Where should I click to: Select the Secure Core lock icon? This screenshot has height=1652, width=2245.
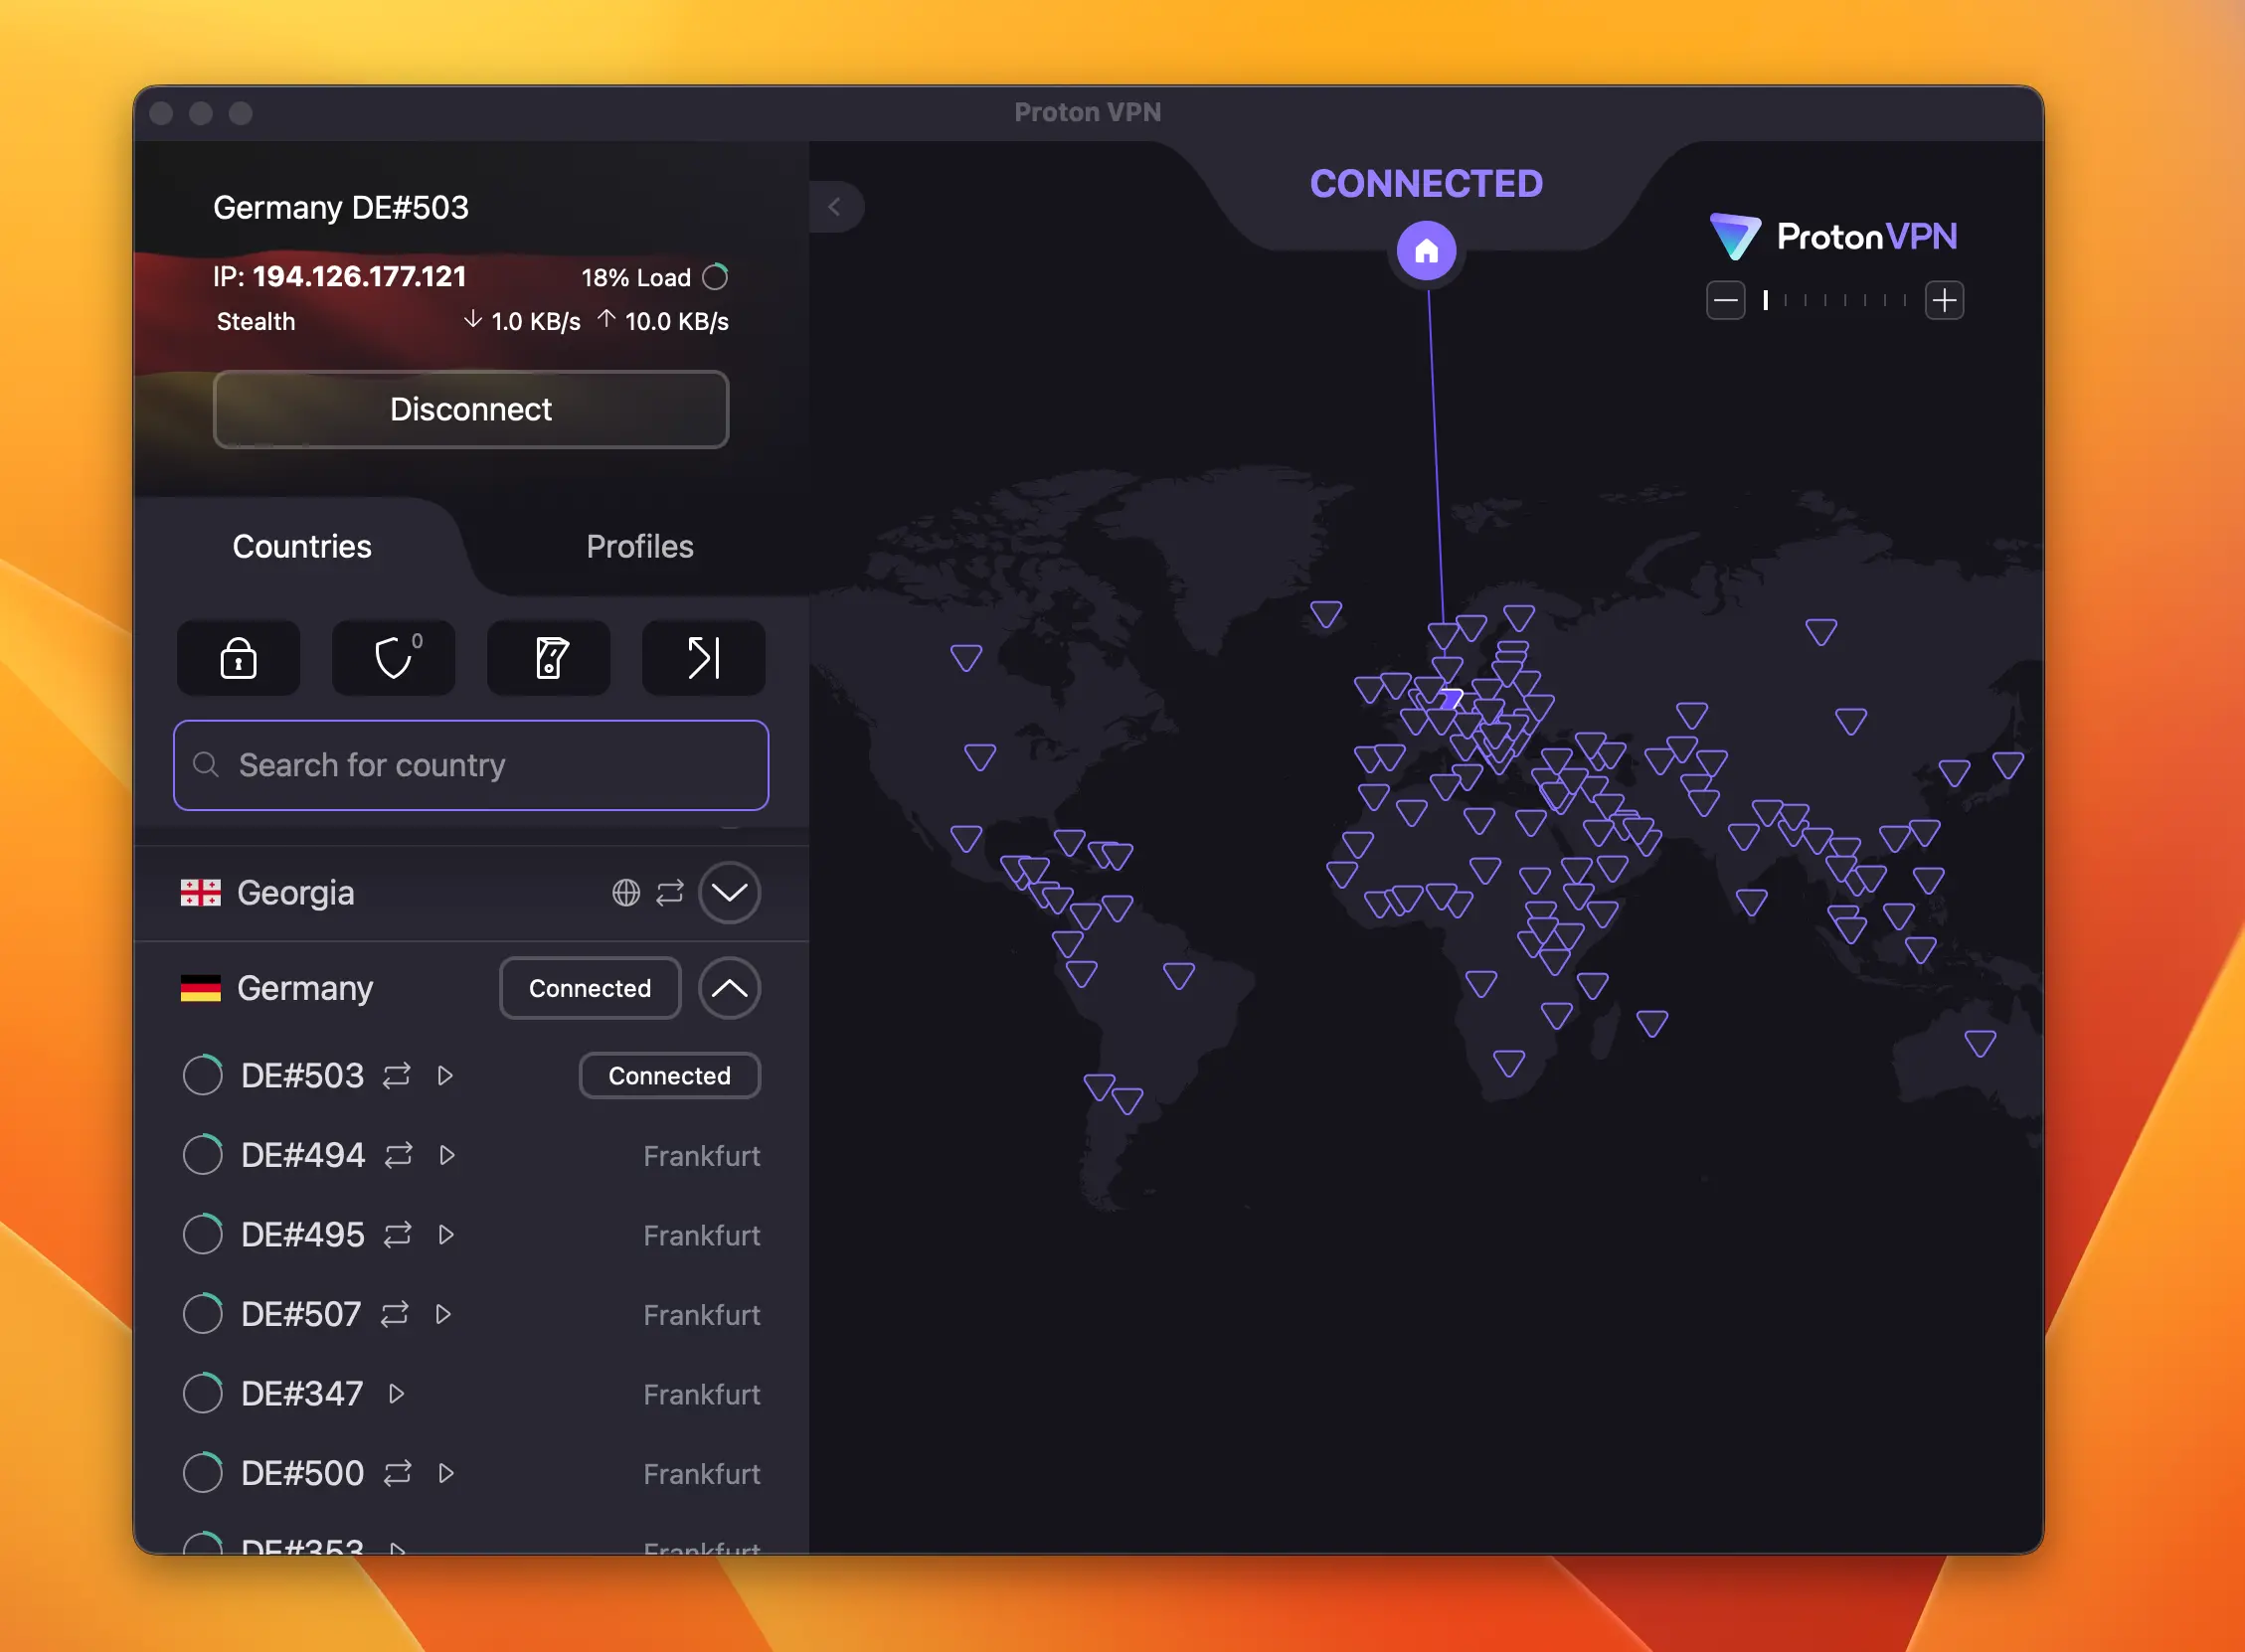(238, 658)
